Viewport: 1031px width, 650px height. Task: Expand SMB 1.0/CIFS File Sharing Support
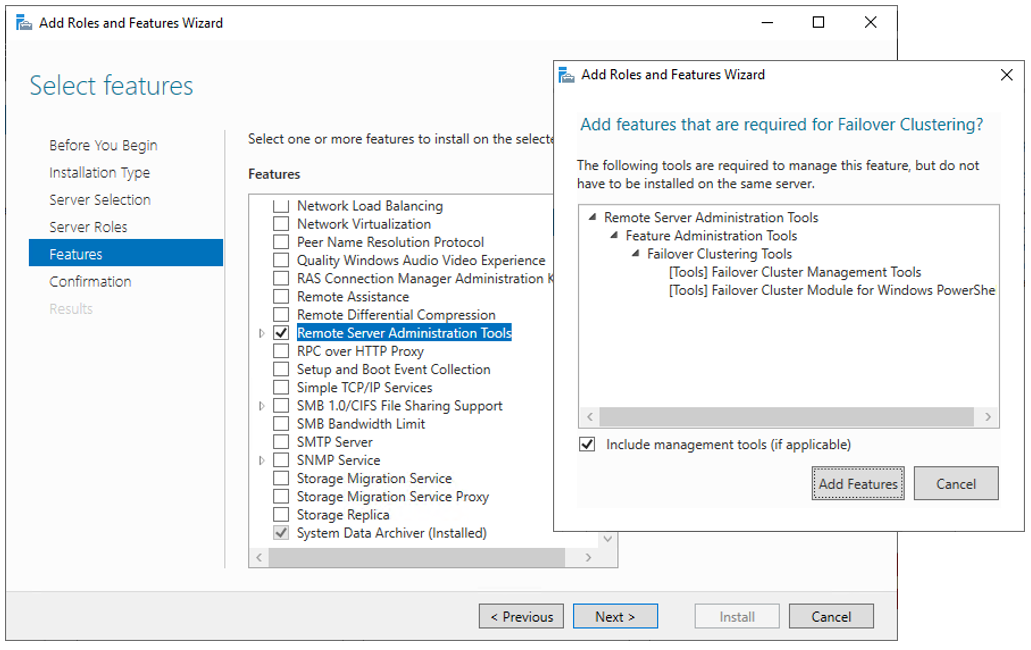(x=262, y=406)
